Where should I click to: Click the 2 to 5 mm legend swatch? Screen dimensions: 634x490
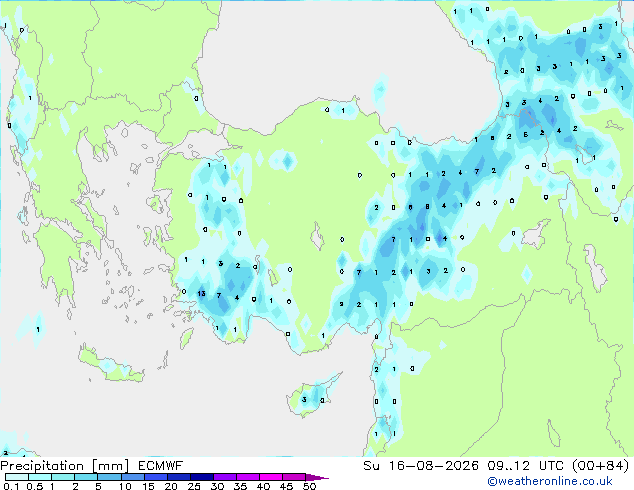pyautogui.click(x=86, y=477)
